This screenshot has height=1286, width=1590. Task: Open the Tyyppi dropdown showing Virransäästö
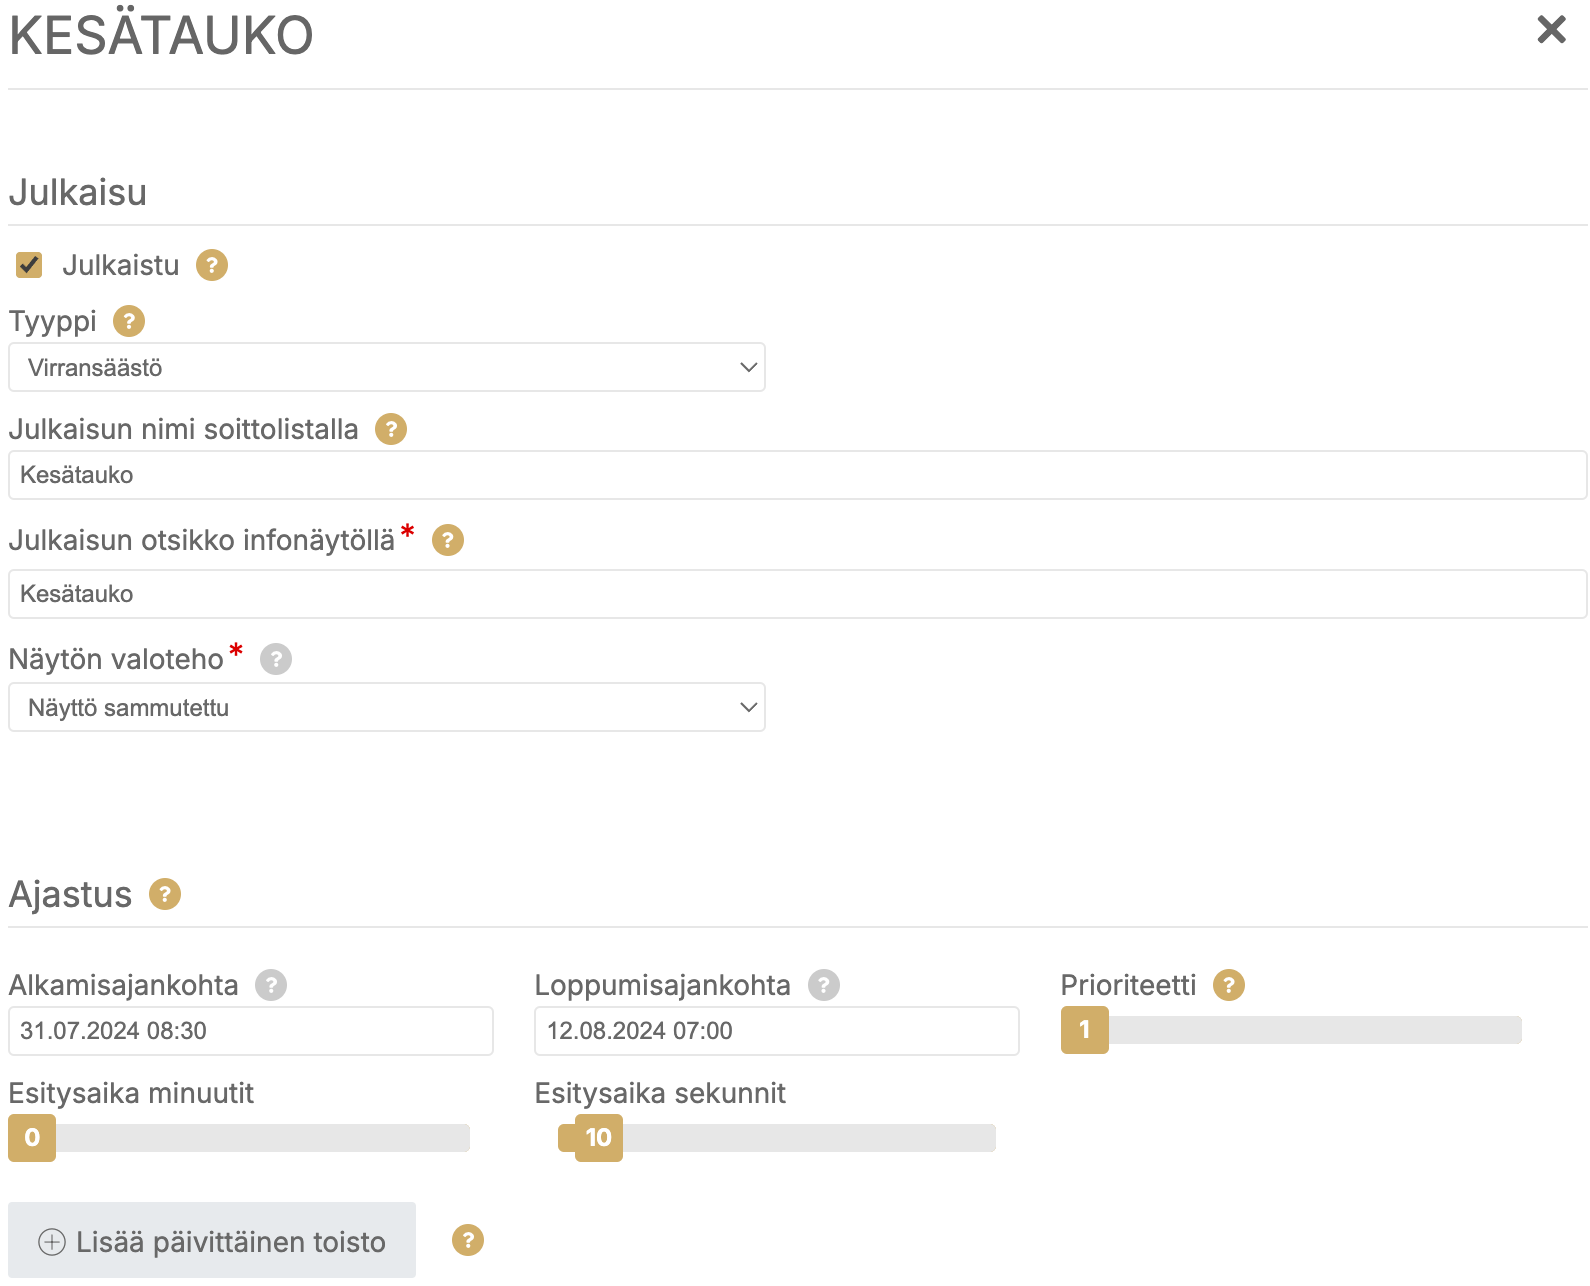pos(387,367)
